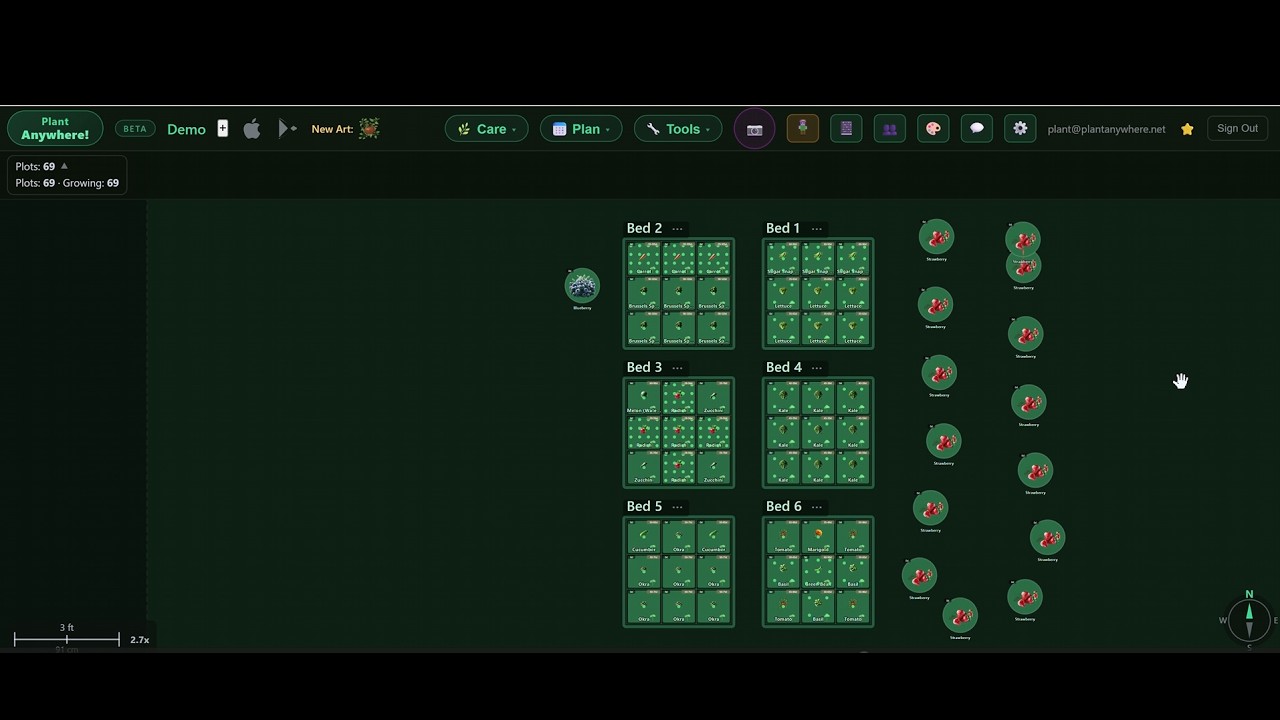
Task: Expand the Care dropdown menu
Action: (487, 128)
